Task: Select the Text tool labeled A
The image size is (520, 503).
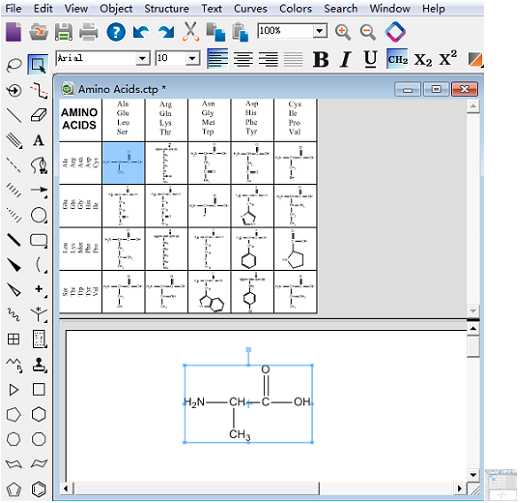Action: coord(38,140)
